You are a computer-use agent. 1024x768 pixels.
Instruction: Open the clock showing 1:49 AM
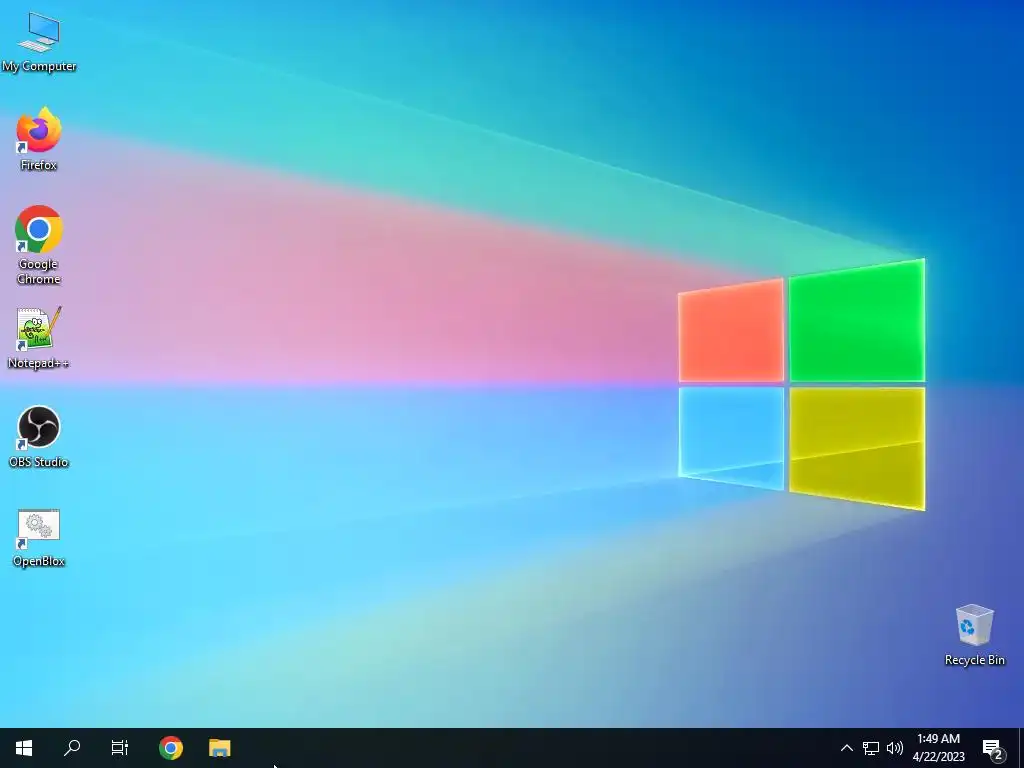[938, 748]
